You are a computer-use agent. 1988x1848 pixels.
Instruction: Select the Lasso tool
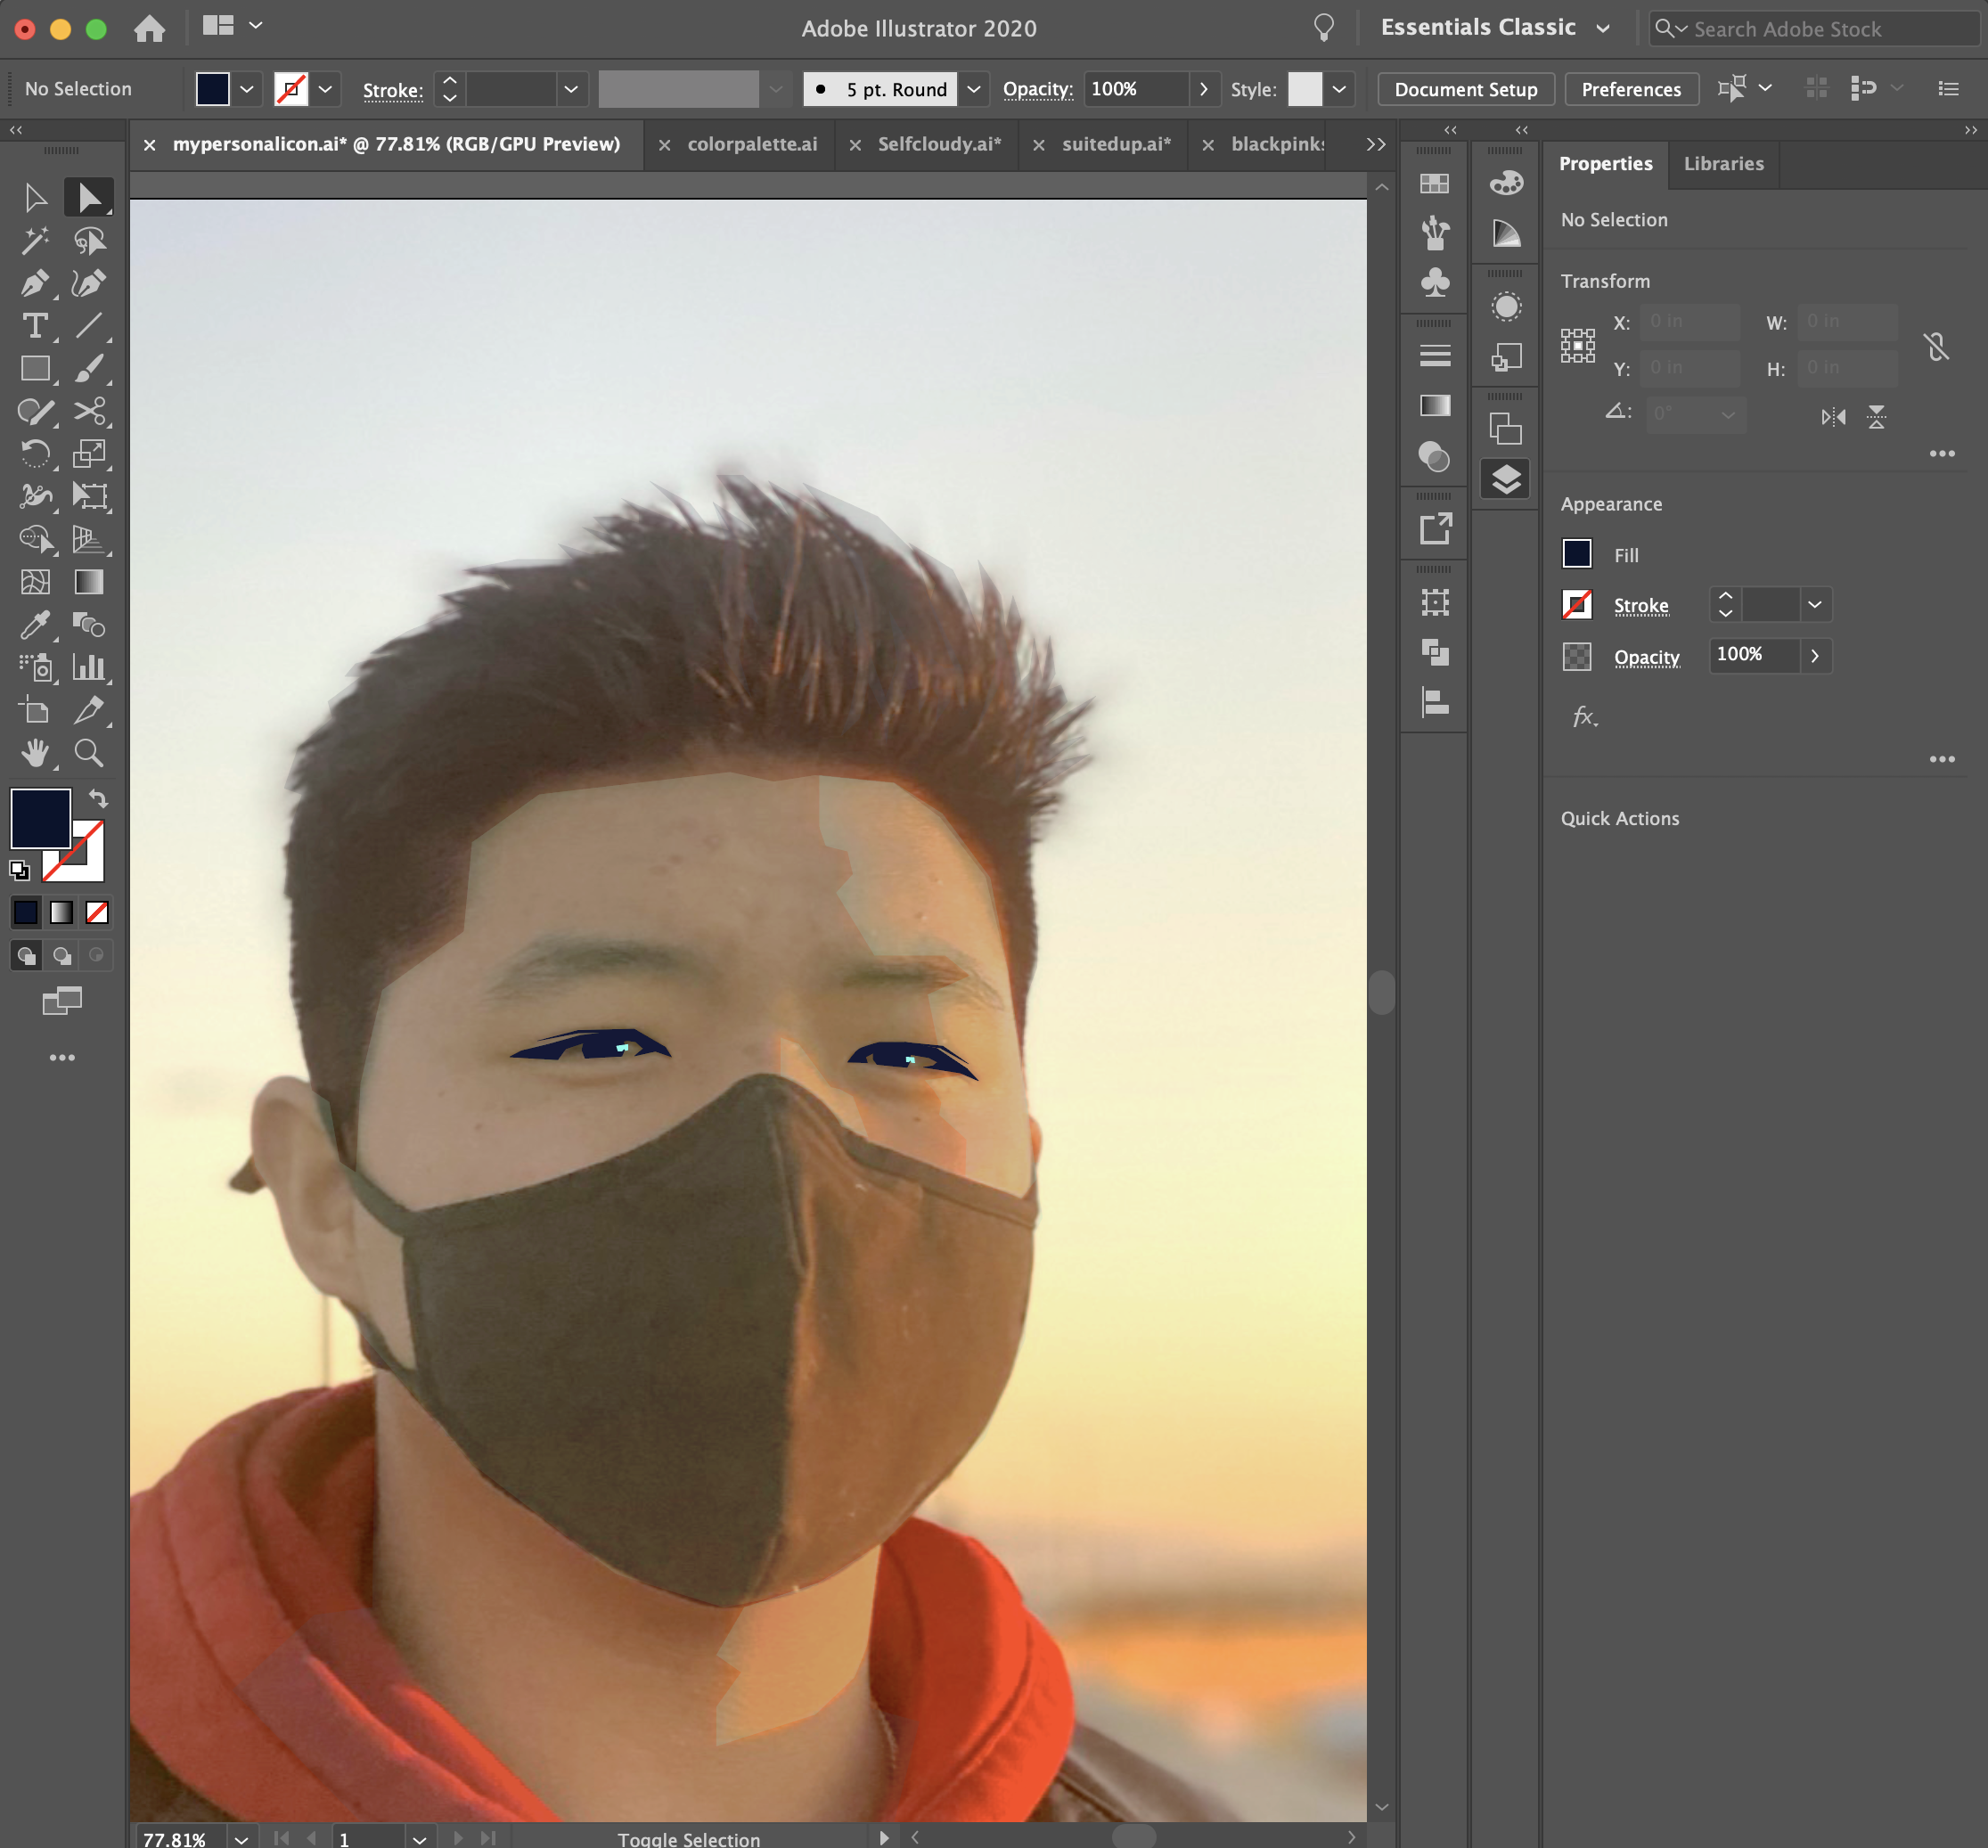[89, 240]
